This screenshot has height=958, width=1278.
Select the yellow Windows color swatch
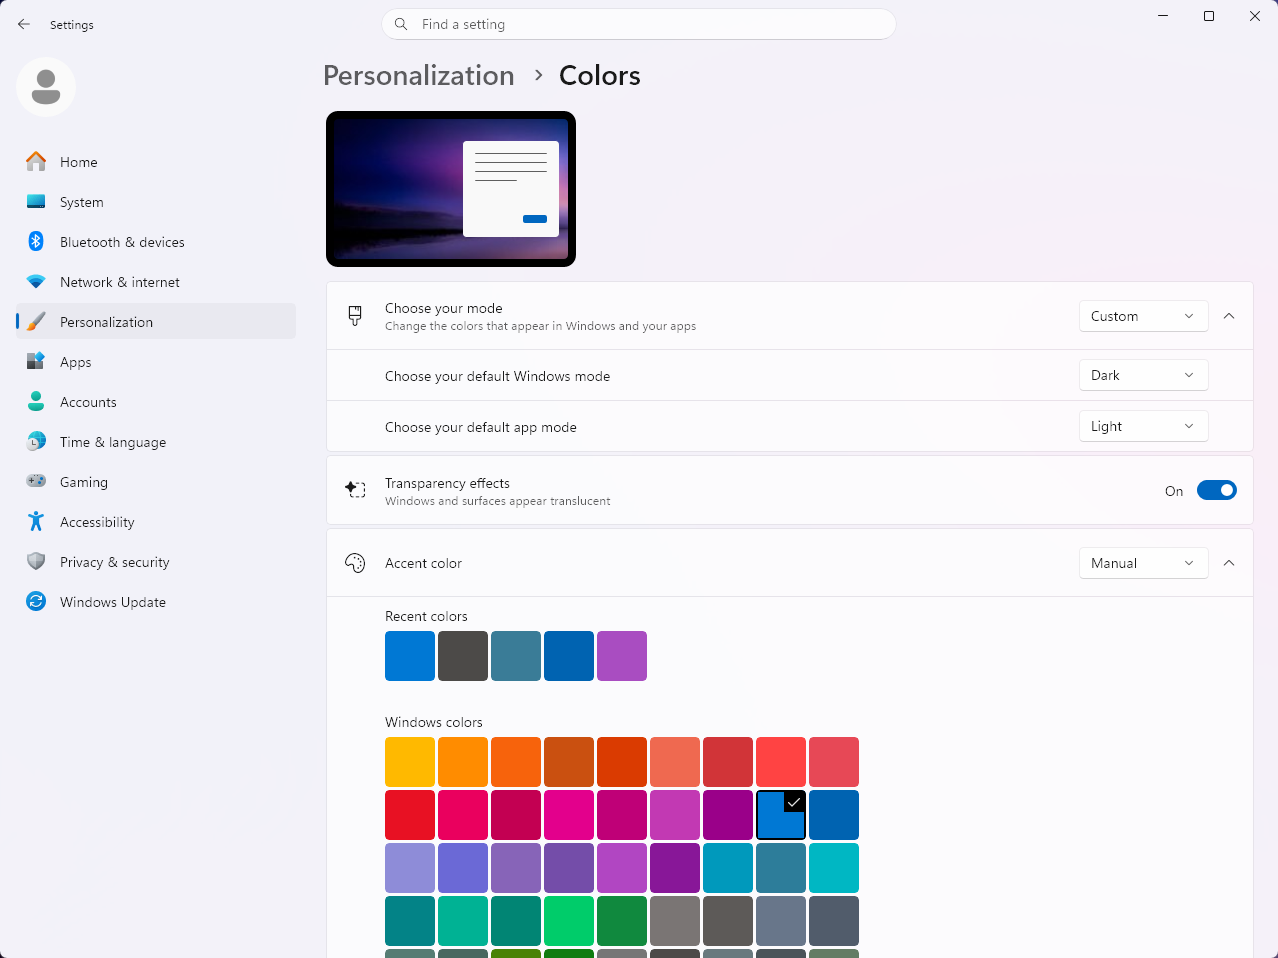(410, 762)
